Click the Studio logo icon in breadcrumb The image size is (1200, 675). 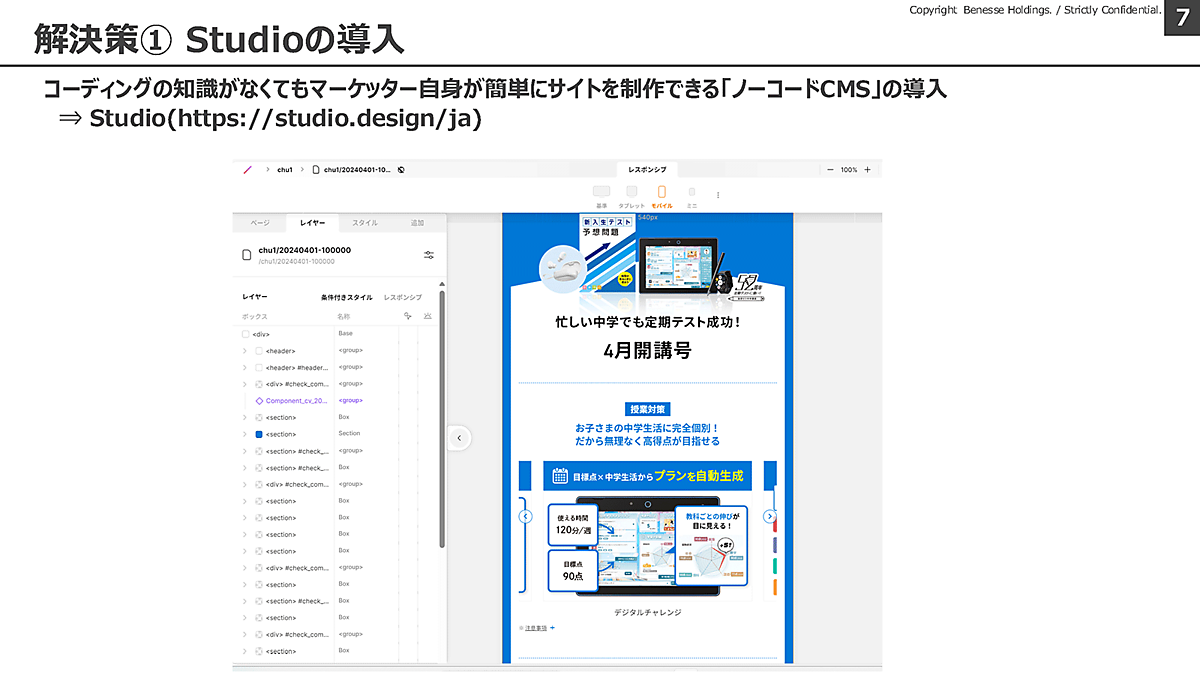click(247, 170)
